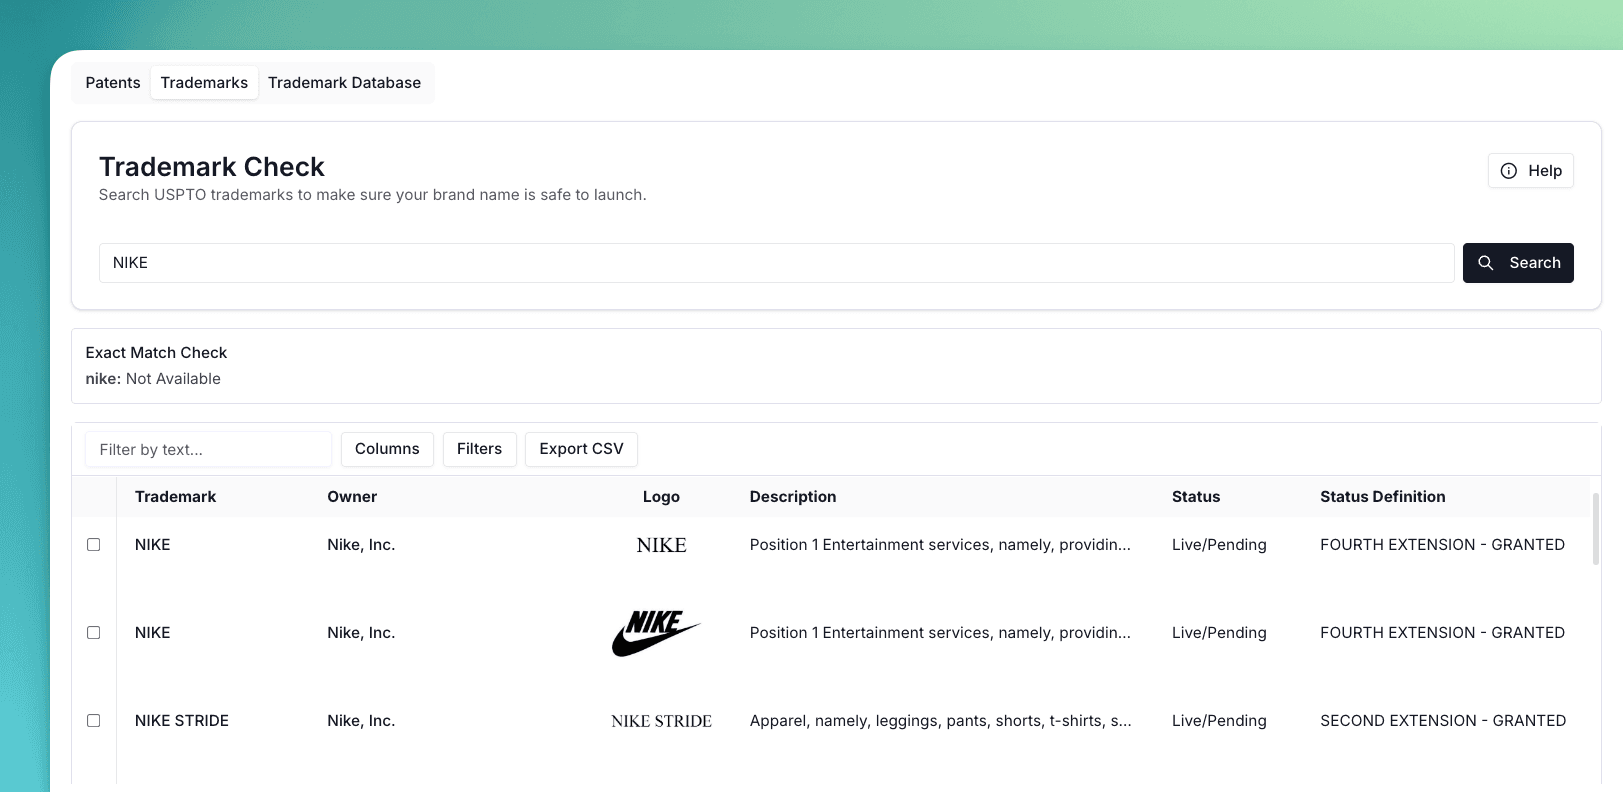Export results with Export CSV button
1623x792 pixels.
click(581, 449)
